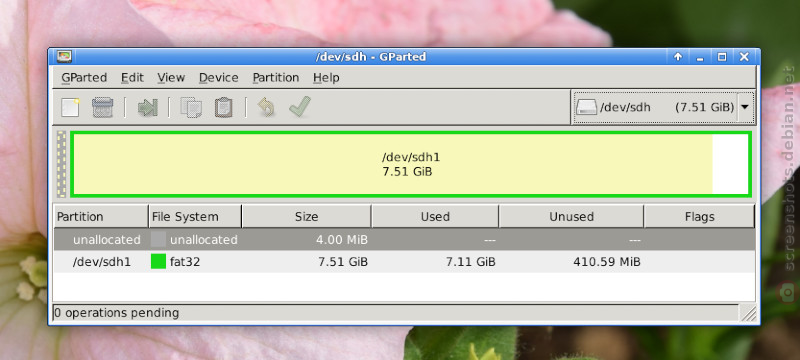Click the 4.00 MiB size value
Image resolution: width=800 pixels, height=360 pixels.
[341, 240]
